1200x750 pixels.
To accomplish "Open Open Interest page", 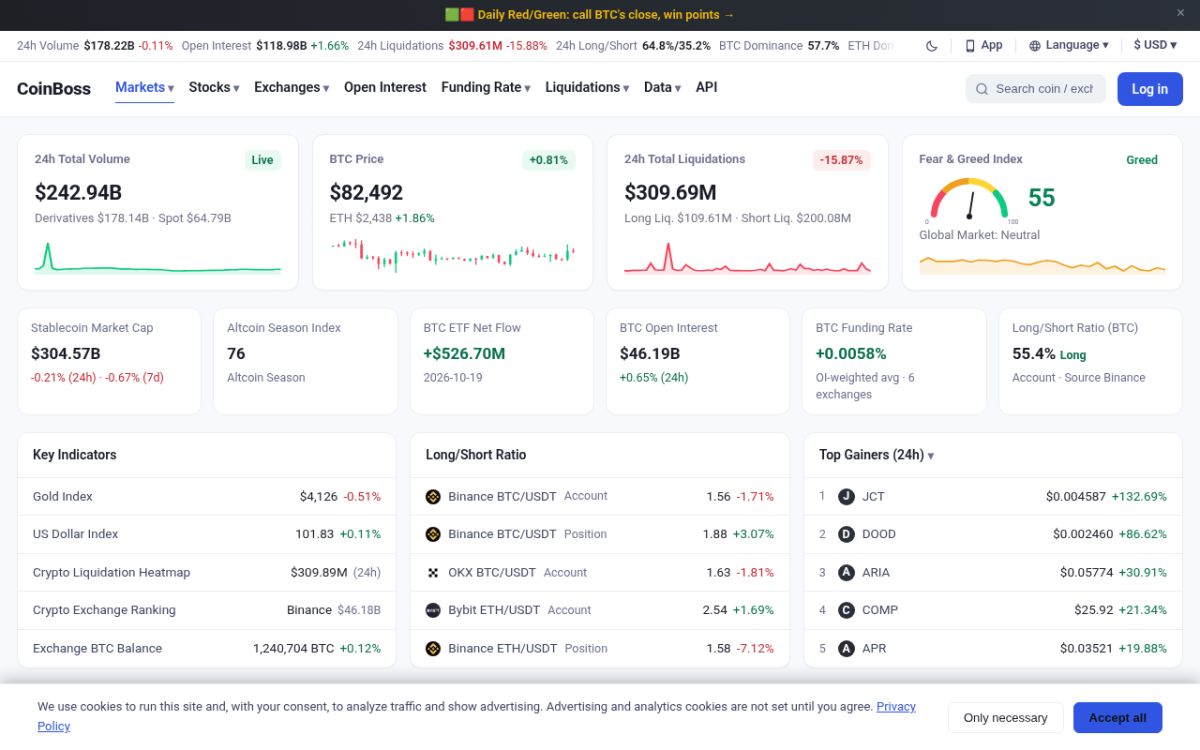I will tap(385, 88).
